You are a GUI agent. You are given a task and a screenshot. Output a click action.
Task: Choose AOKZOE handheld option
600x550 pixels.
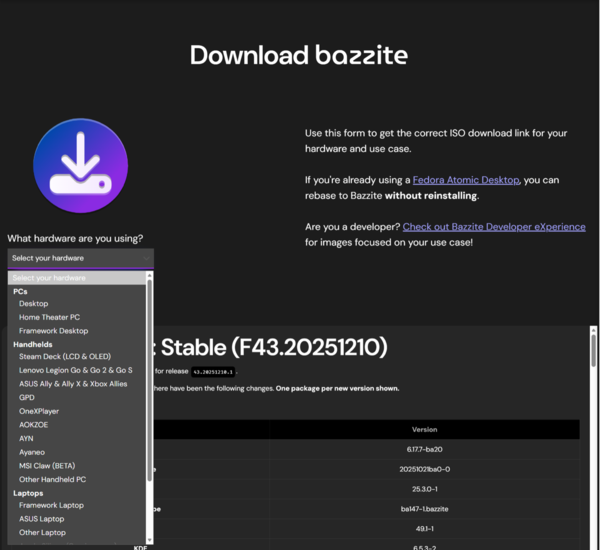77,425
